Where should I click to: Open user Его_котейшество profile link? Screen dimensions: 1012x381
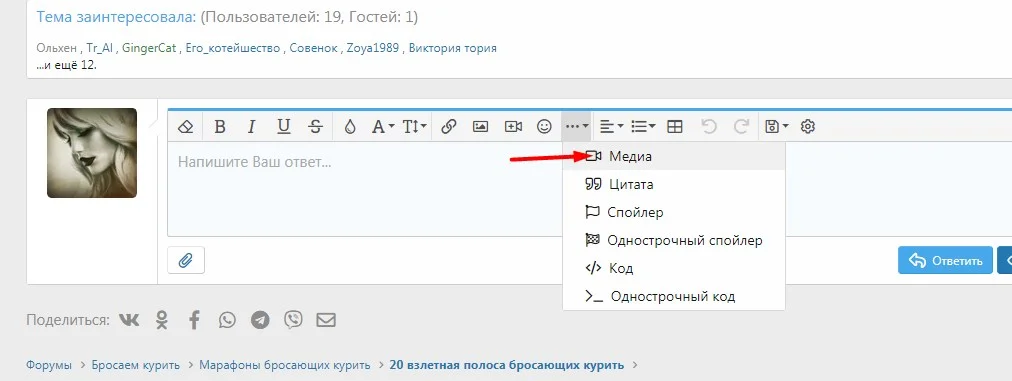click(232, 48)
